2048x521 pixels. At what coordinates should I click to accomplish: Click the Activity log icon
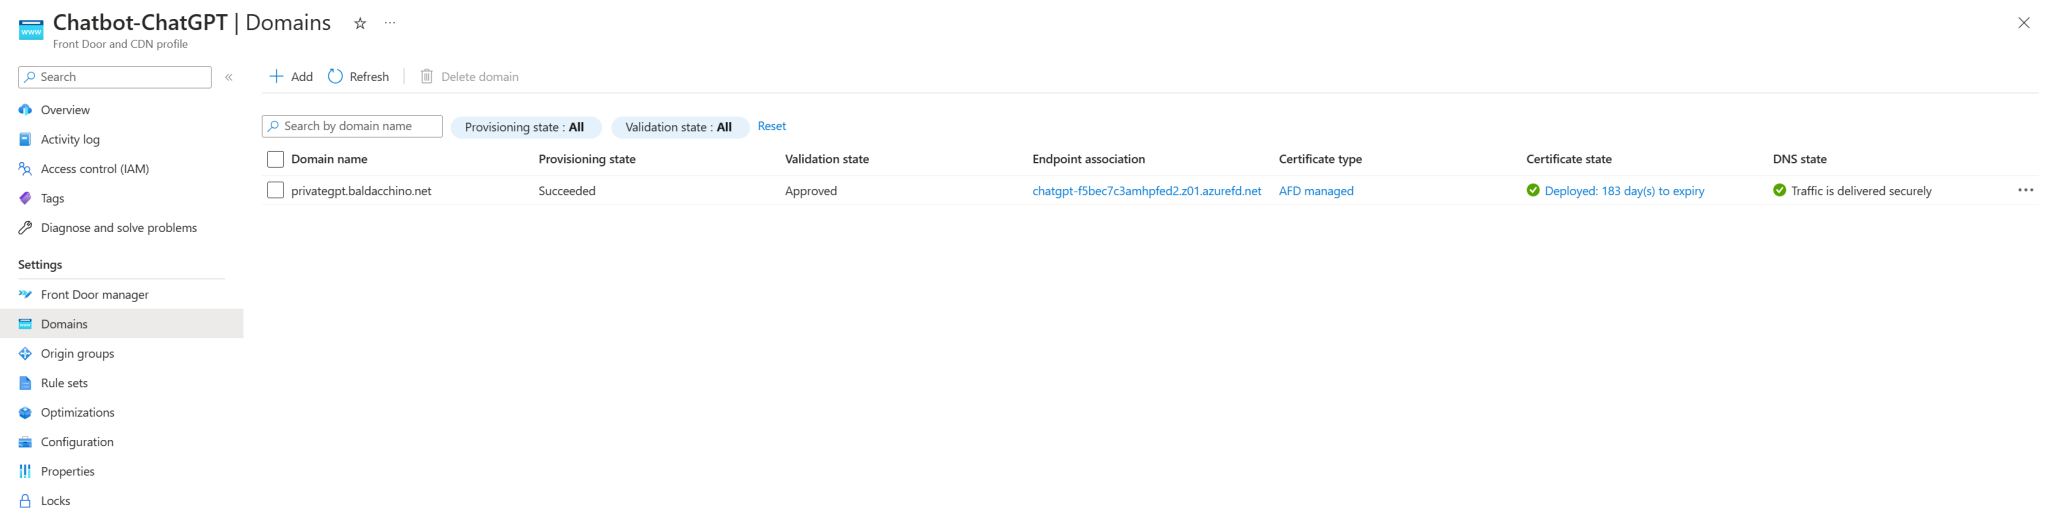click(25, 139)
